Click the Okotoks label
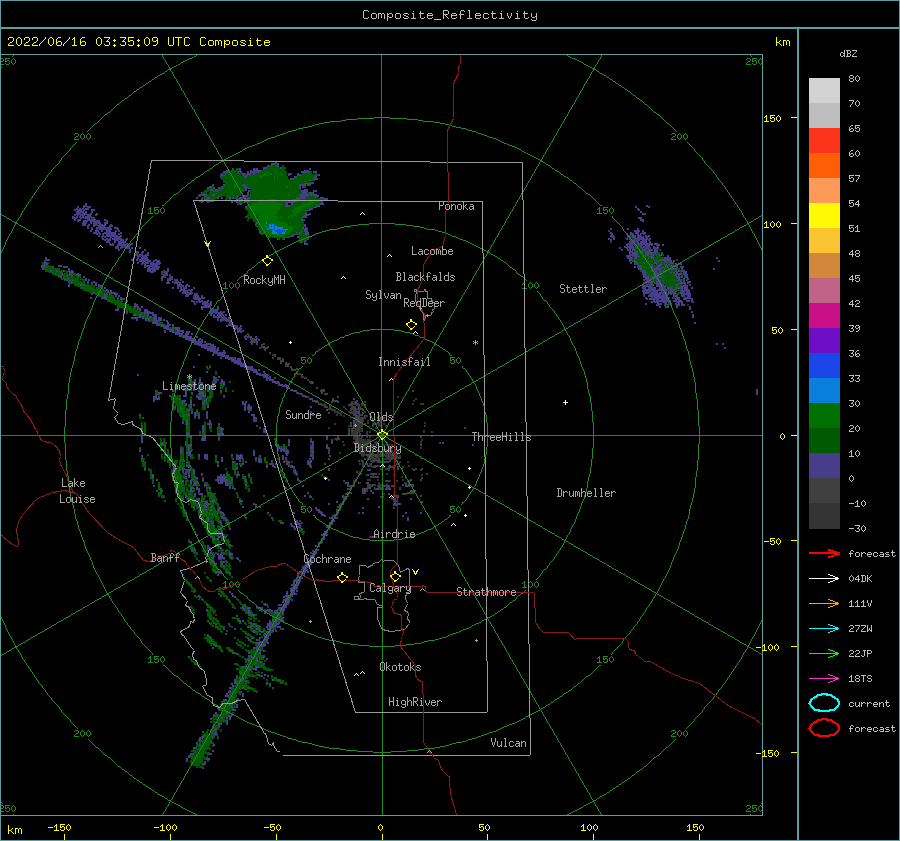The image size is (900, 841). 400,667
